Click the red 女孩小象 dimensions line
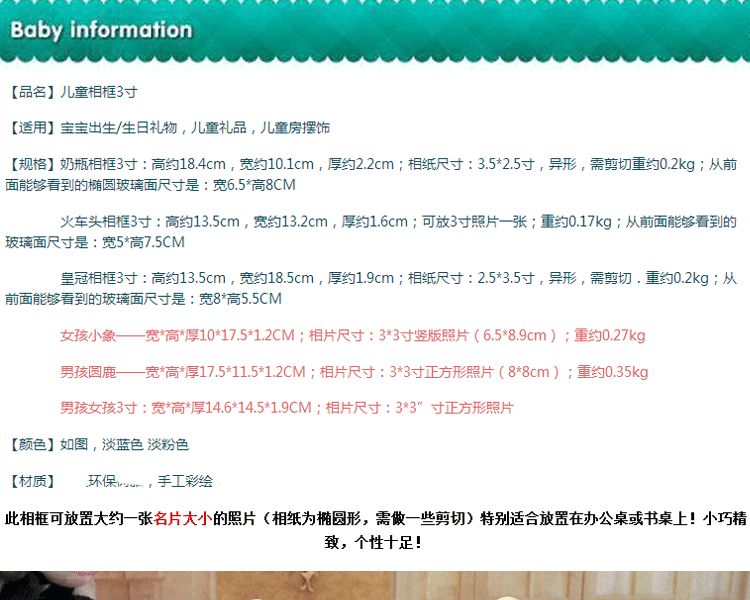This screenshot has height=600, width=750. pos(353,335)
